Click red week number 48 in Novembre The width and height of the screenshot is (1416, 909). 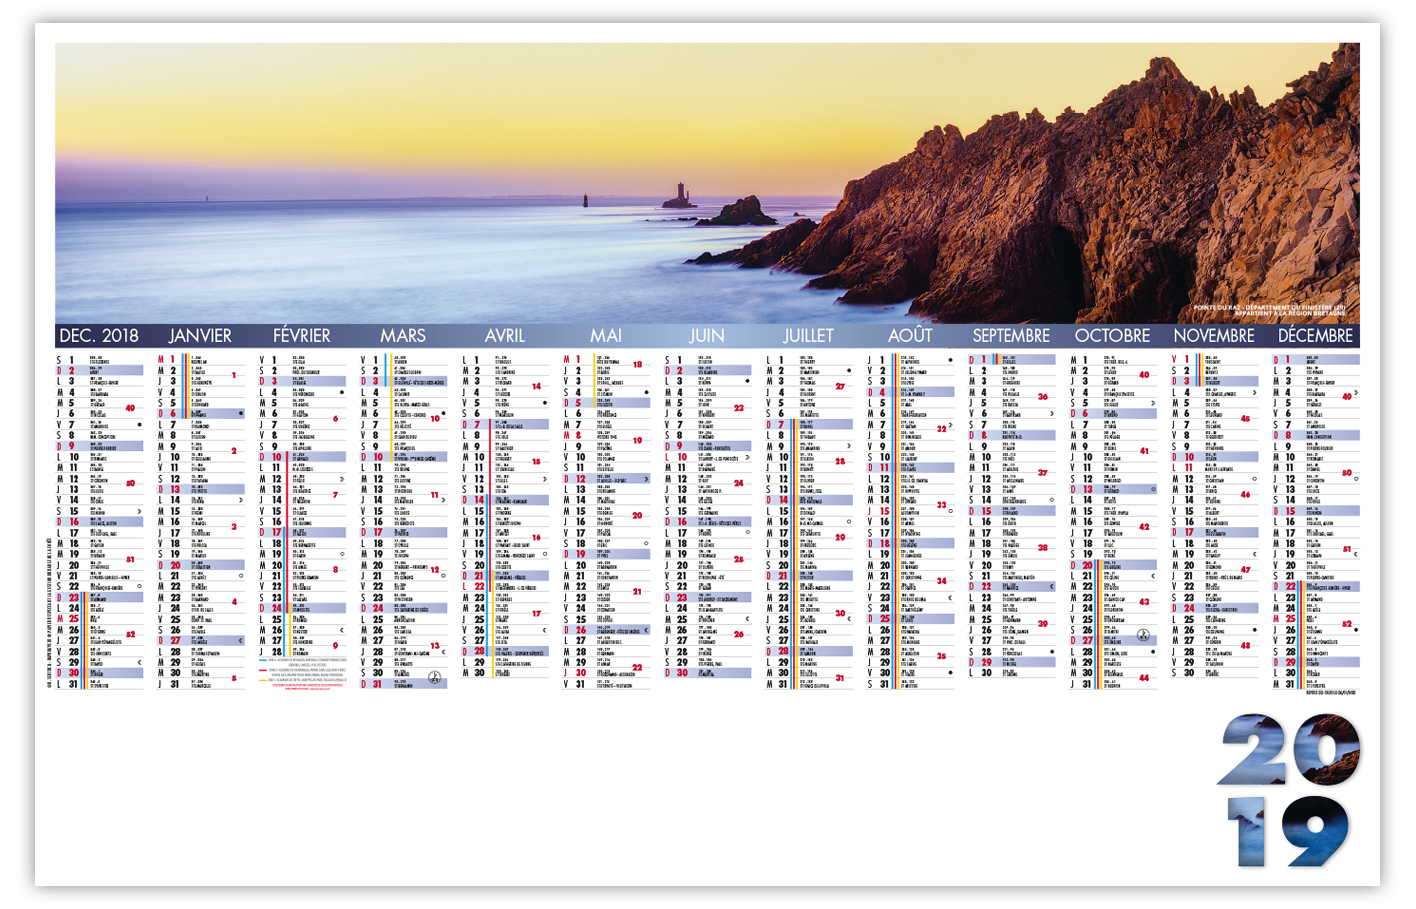coord(1246,646)
